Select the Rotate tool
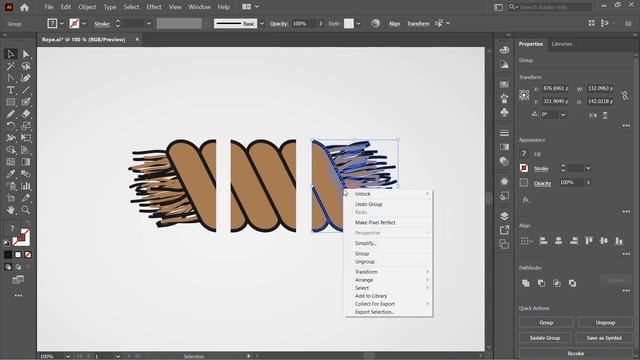This screenshot has height=360, width=640. point(11,126)
